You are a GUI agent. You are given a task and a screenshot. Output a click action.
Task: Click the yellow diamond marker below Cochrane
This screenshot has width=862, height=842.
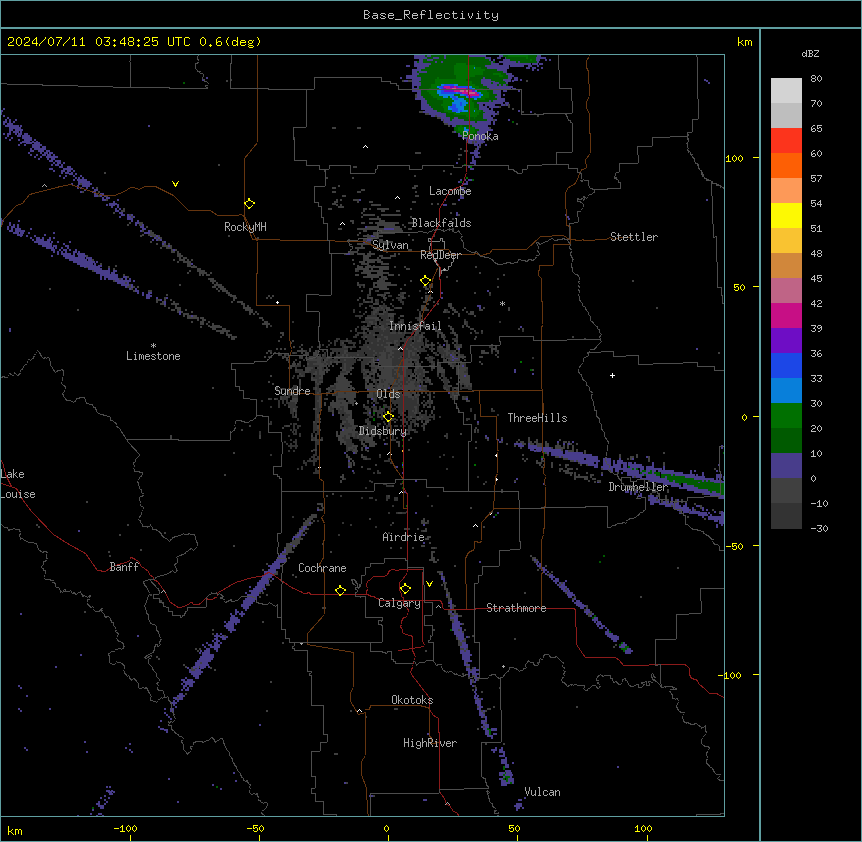click(340, 590)
